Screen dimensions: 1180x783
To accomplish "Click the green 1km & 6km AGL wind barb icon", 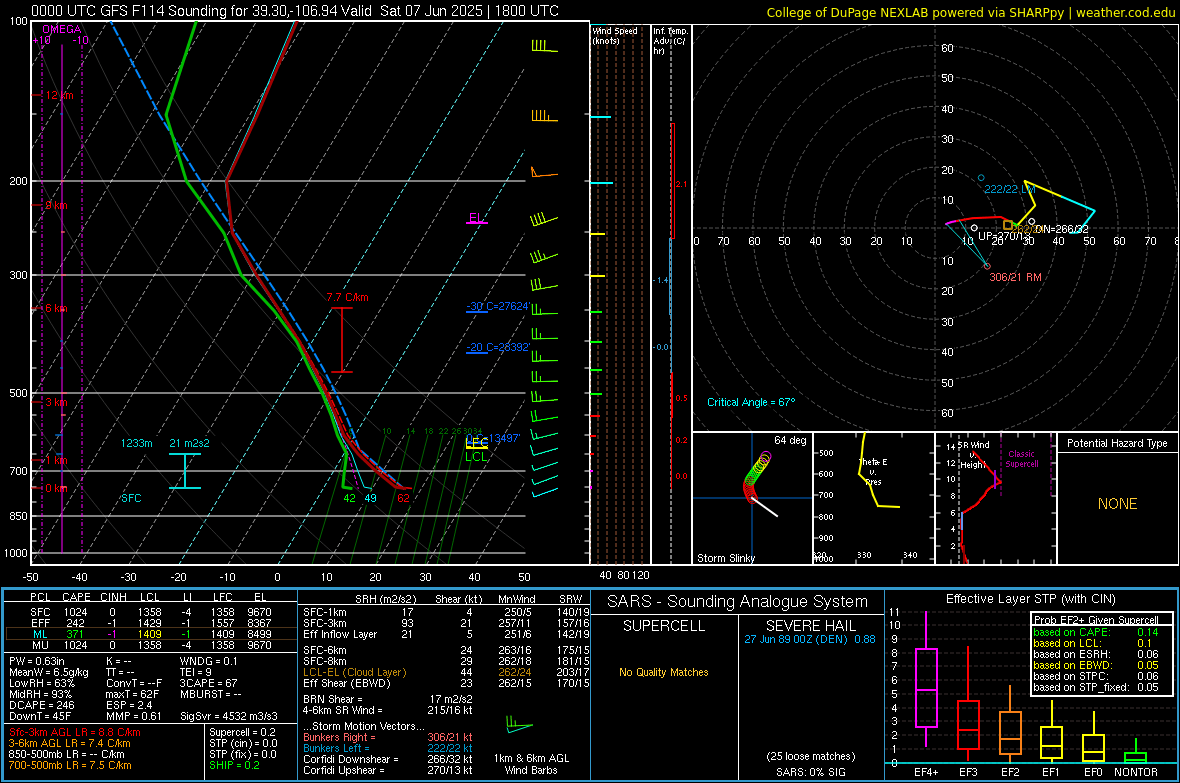I will click(519, 725).
